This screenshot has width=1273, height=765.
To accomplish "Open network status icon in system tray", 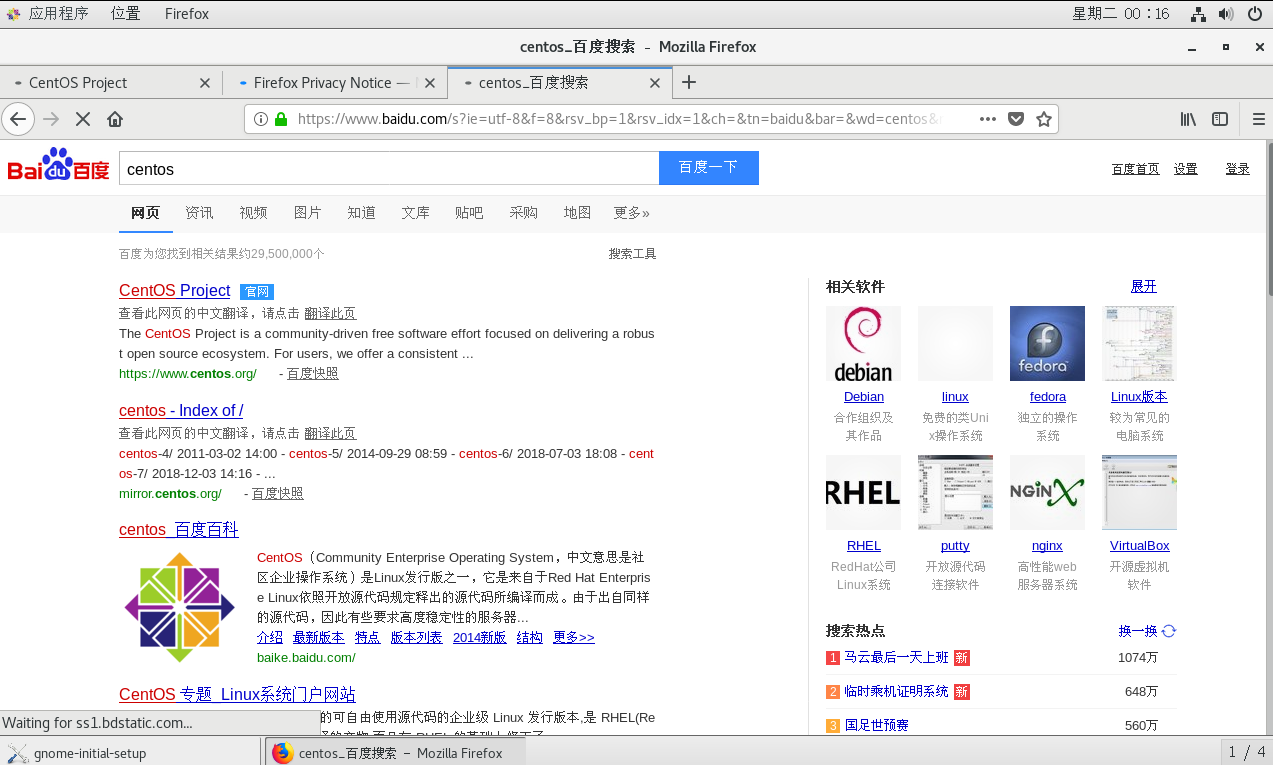I will point(1198,13).
